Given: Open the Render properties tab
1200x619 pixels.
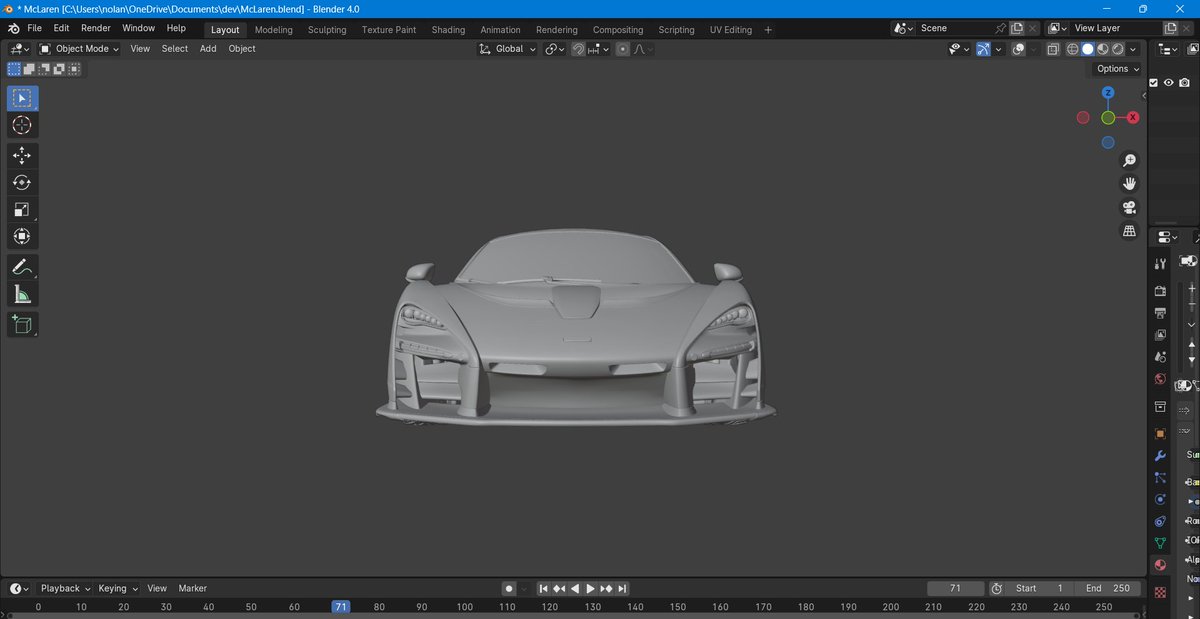Looking at the screenshot, I should [x=1160, y=291].
